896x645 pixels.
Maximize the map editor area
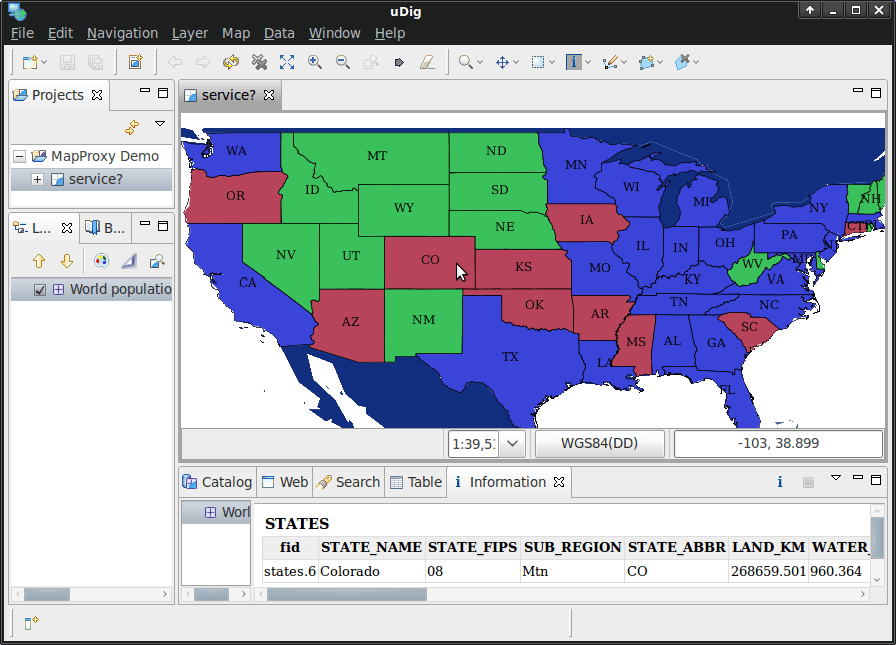[875, 93]
